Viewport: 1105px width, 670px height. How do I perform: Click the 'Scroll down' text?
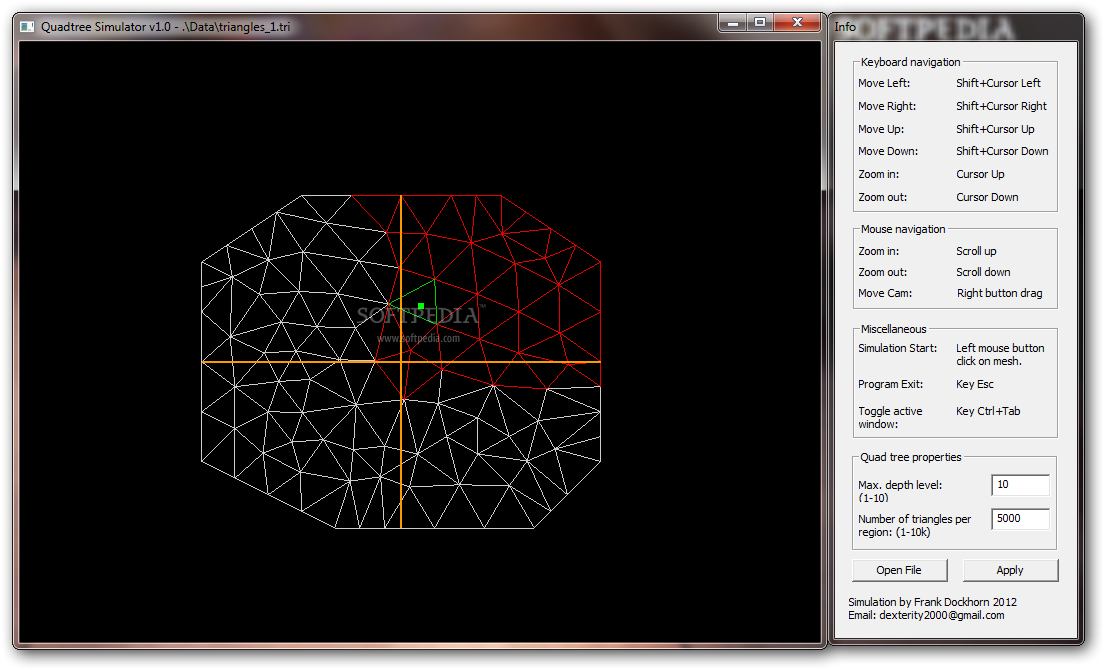(x=983, y=273)
